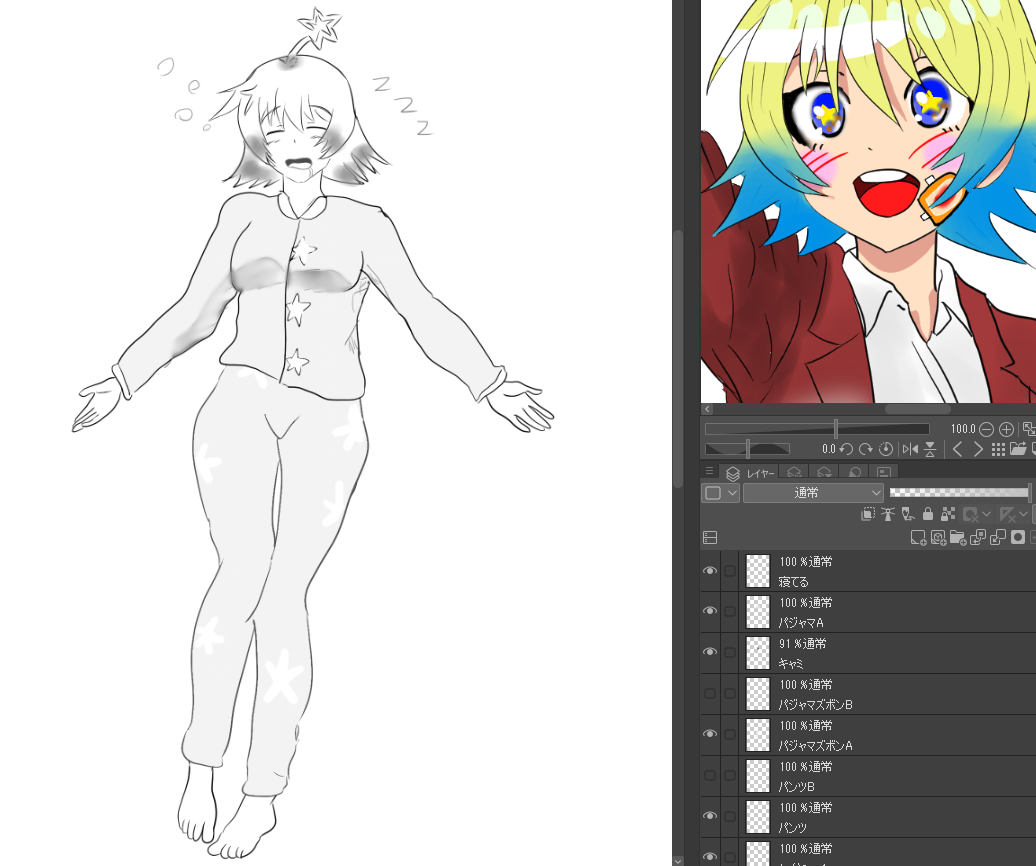Show the パジャマズボンB layer
This screenshot has width=1036, height=866.
point(710,694)
